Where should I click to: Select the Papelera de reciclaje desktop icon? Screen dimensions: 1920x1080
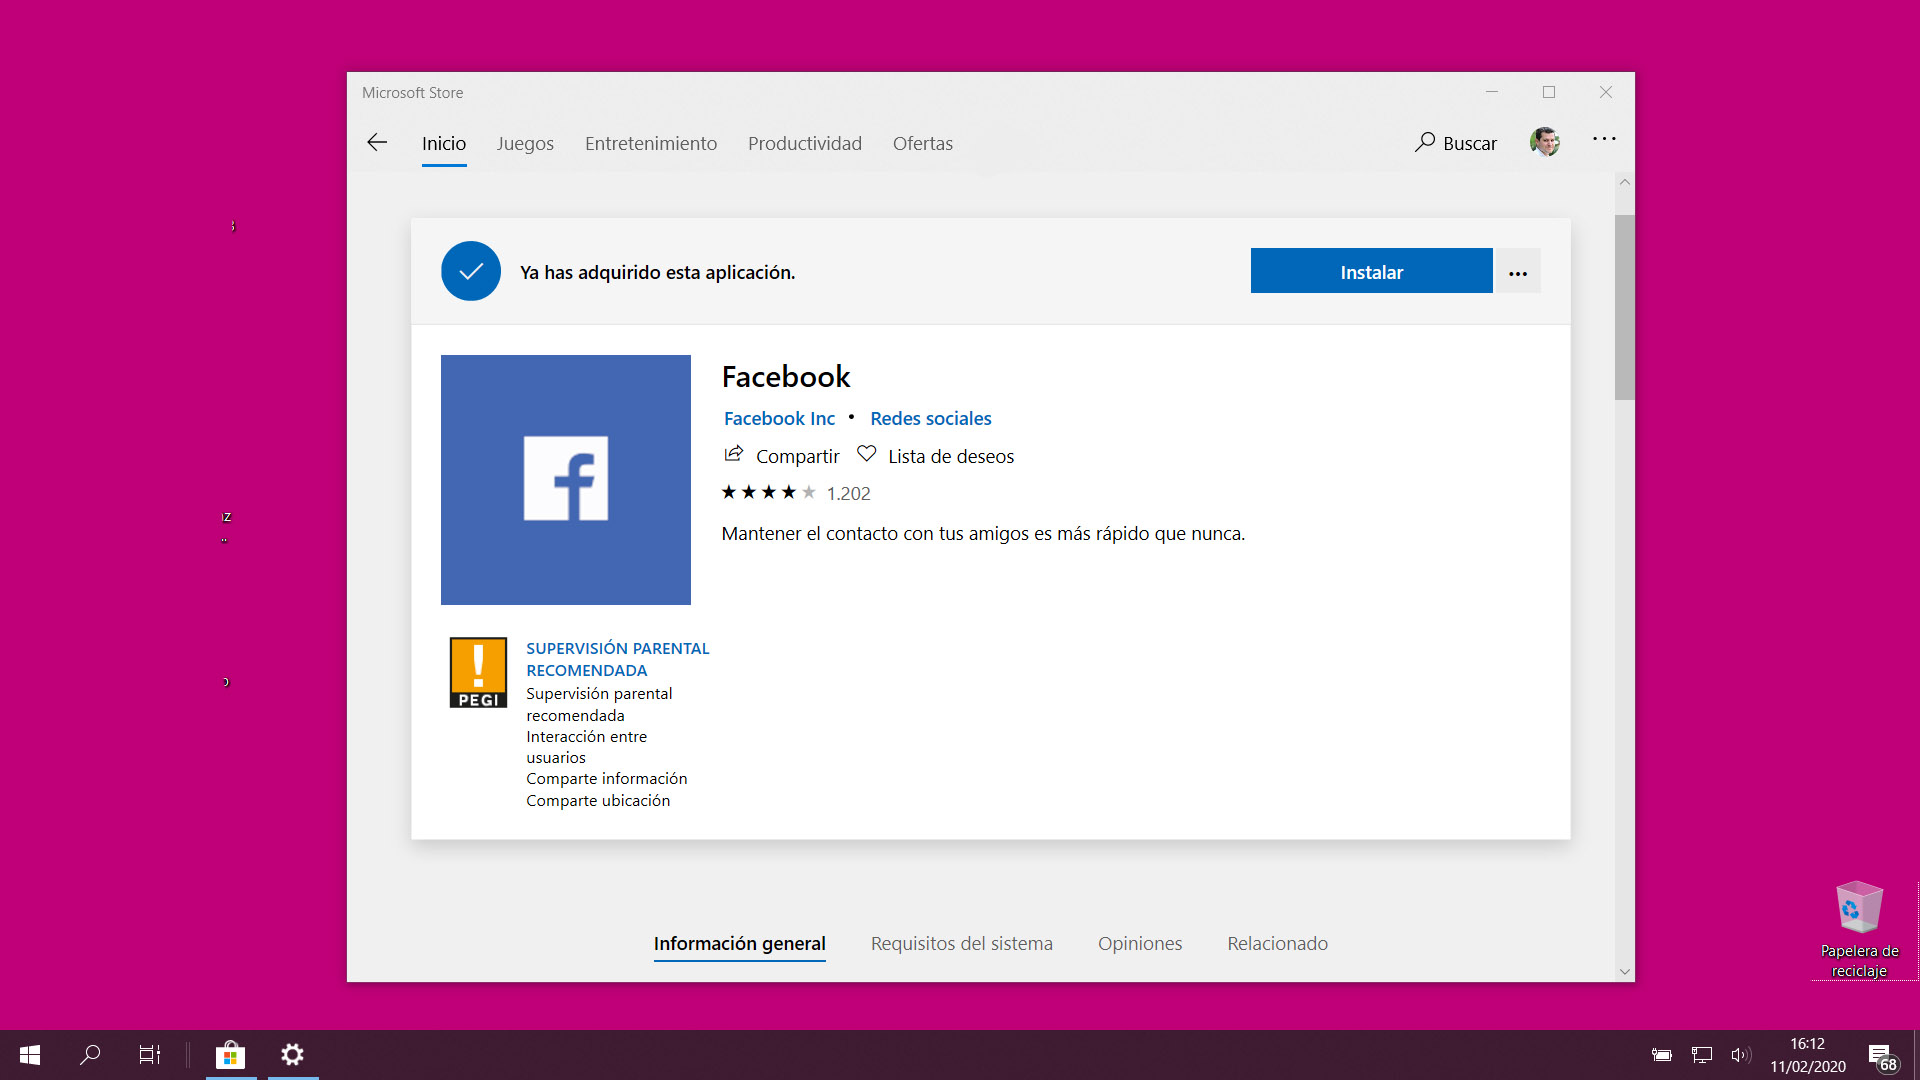tap(1860, 930)
